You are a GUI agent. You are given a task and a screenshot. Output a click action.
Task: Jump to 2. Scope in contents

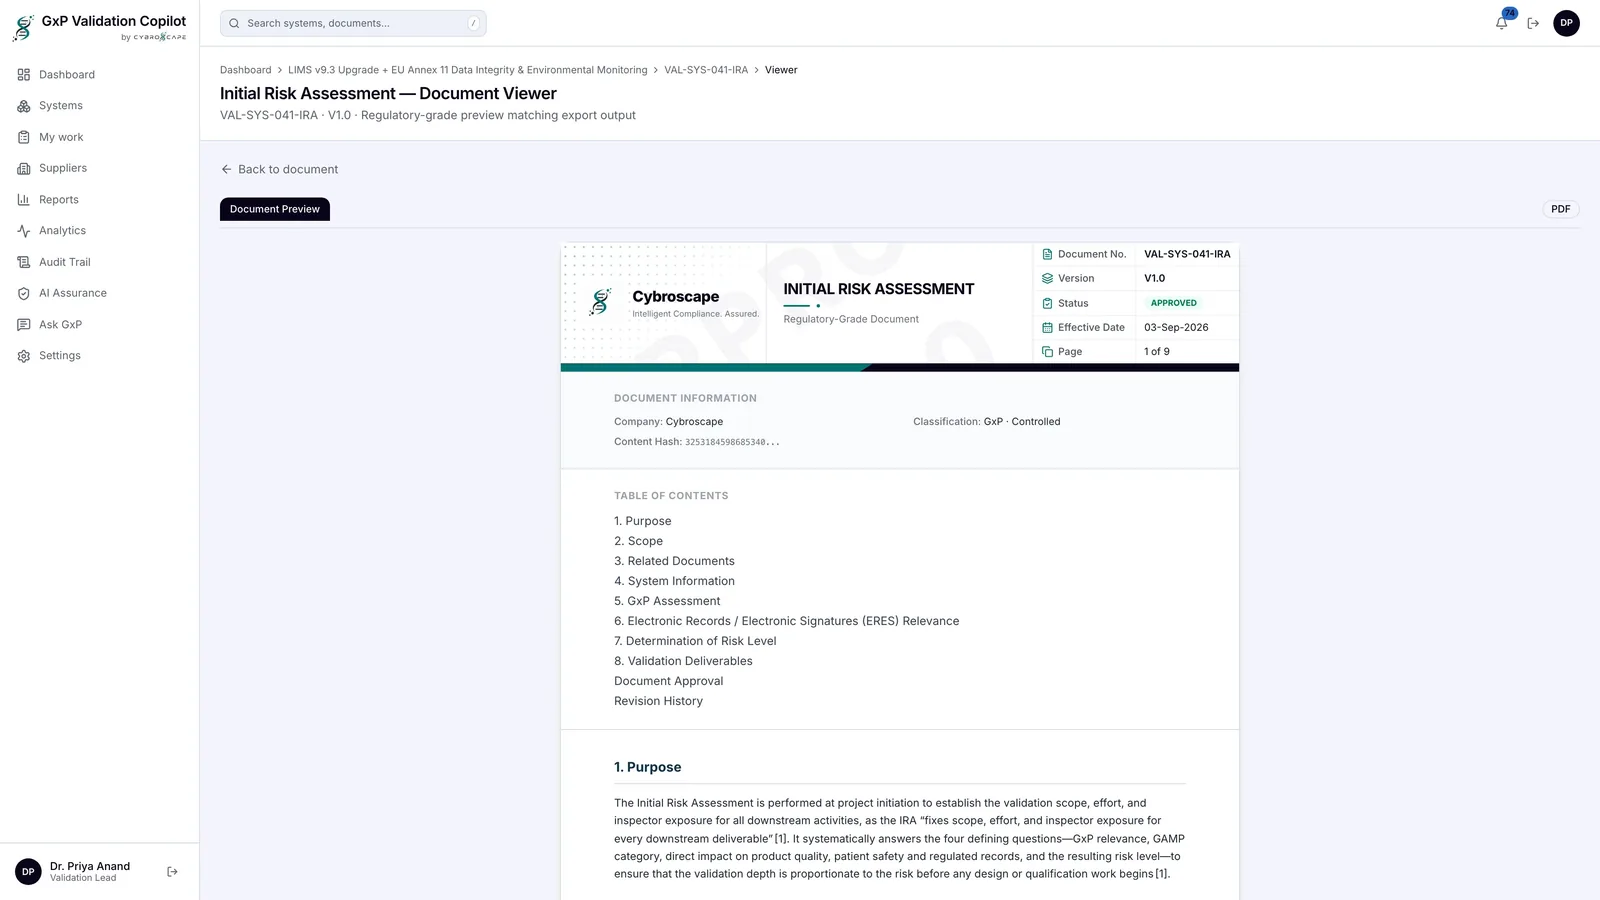pyautogui.click(x=638, y=541)
